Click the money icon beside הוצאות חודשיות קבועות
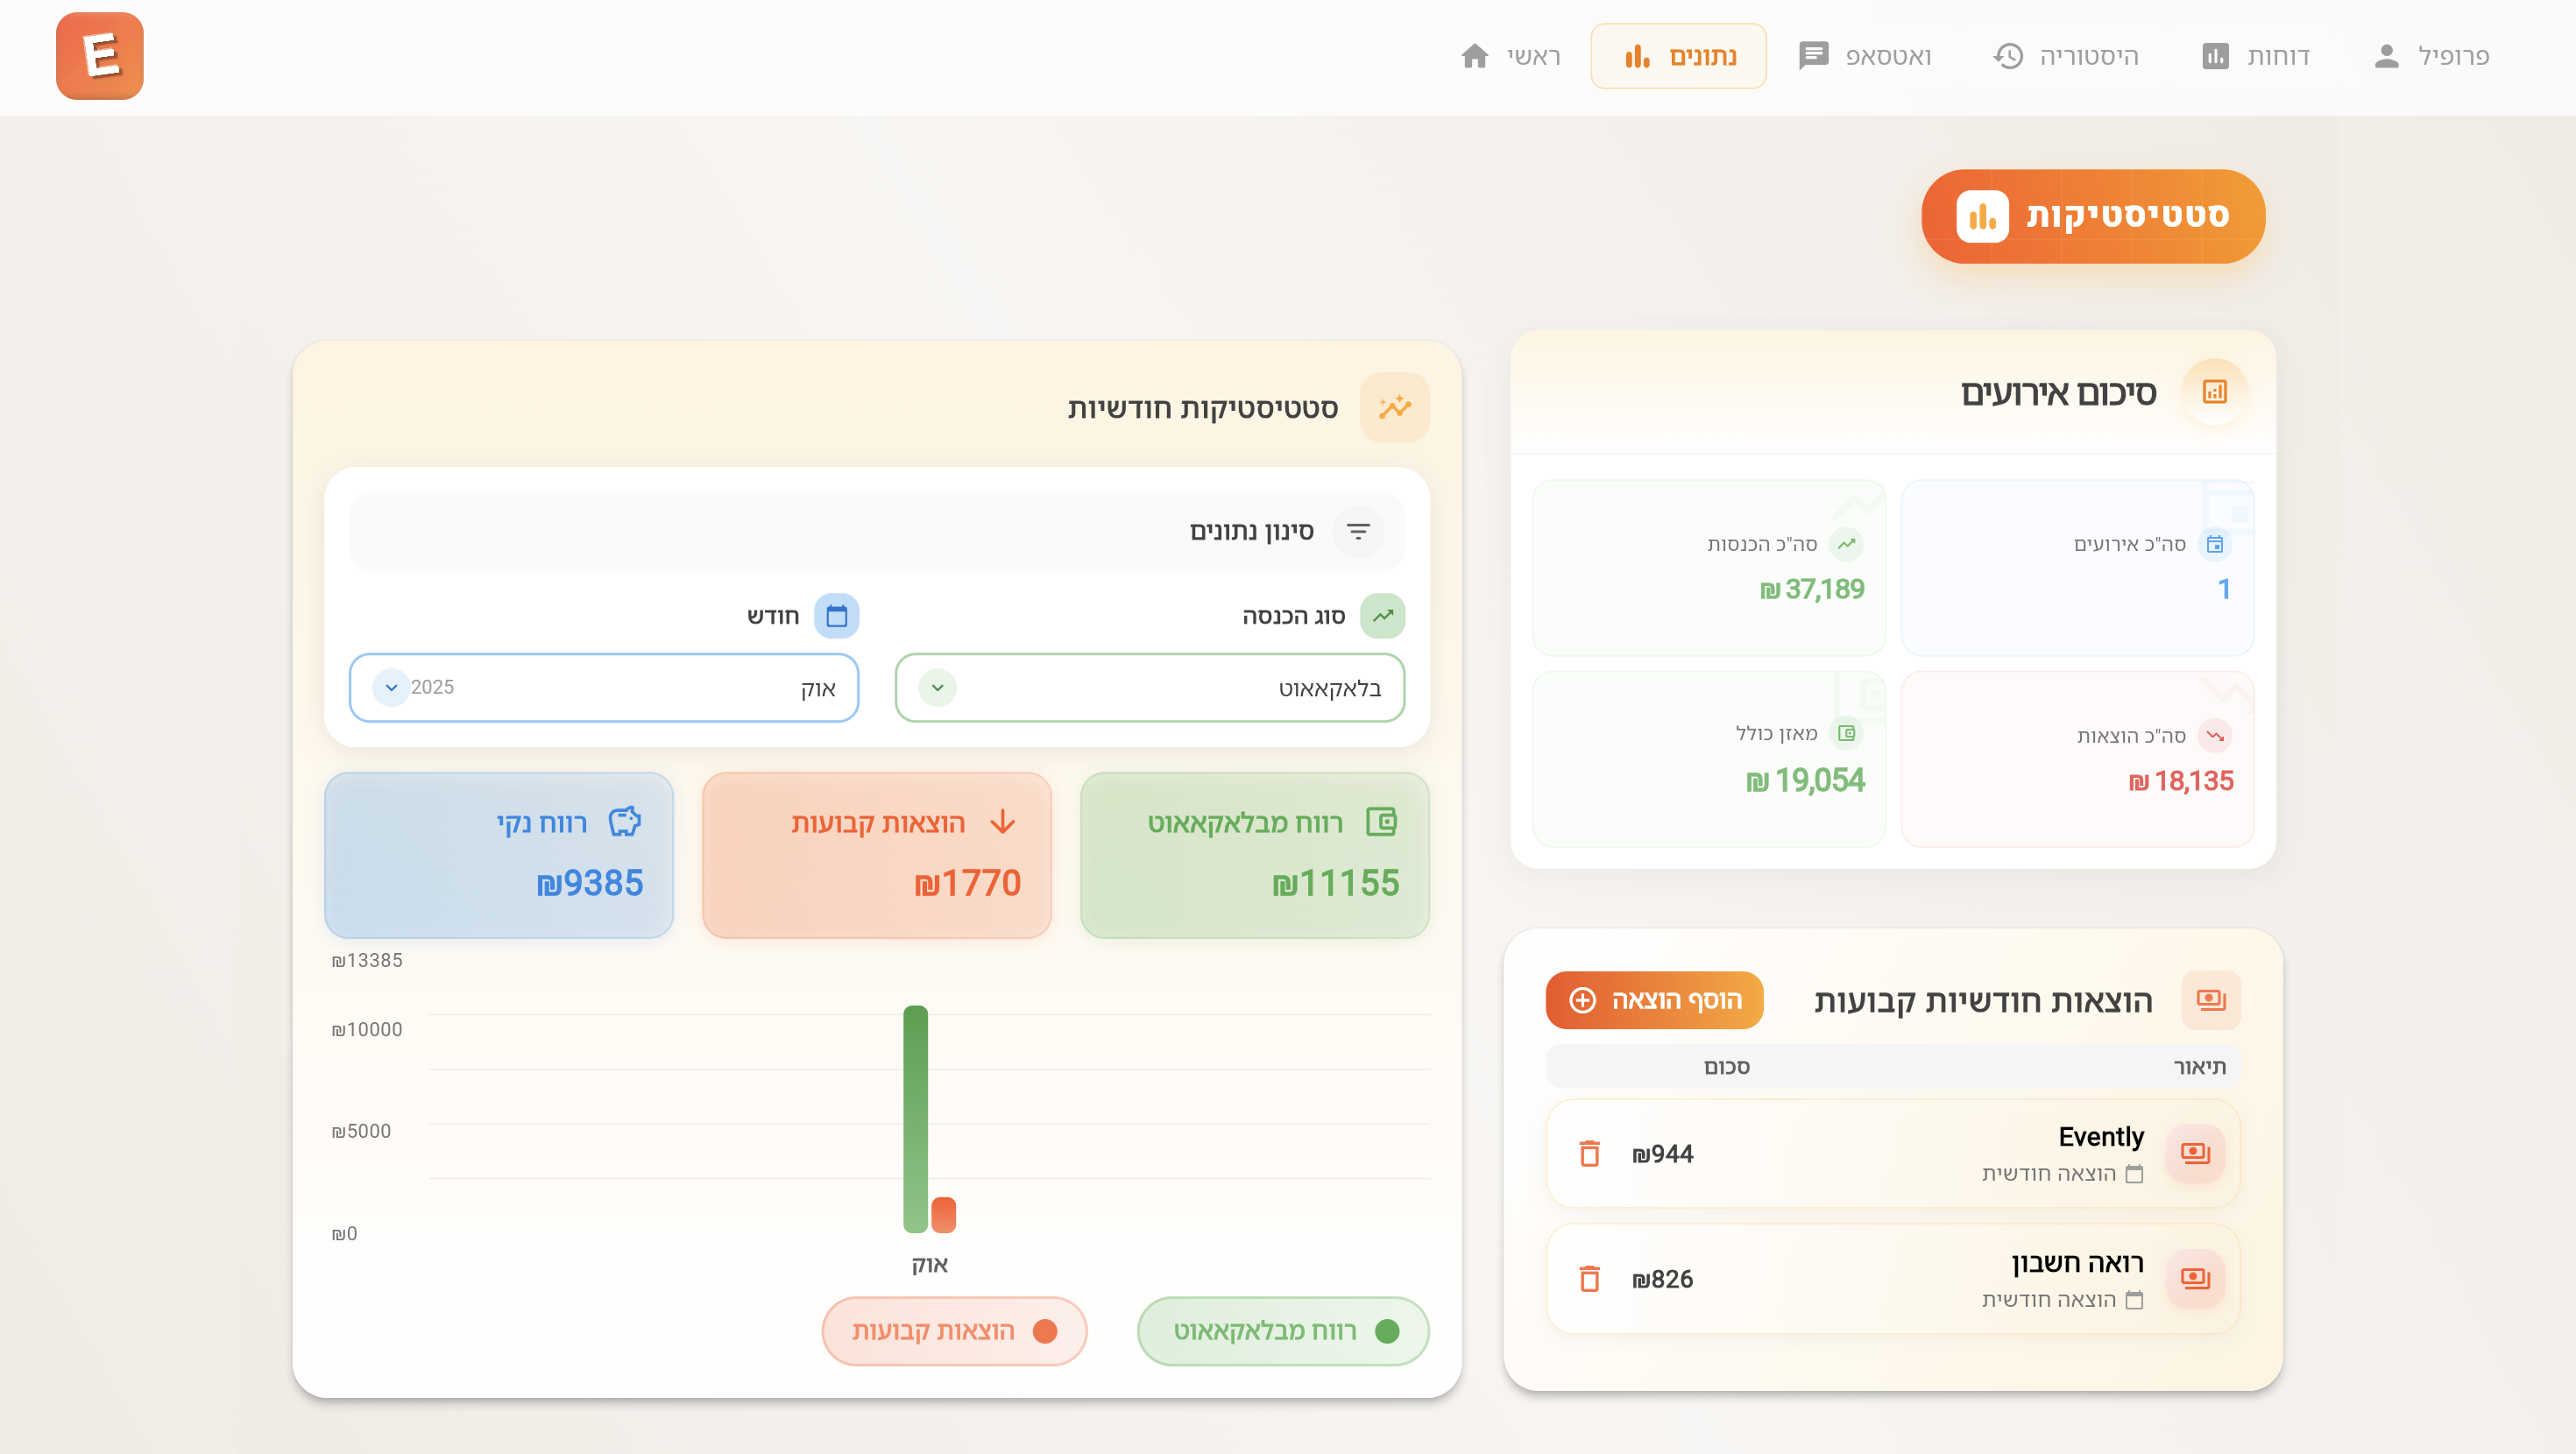2576x1454 pixels. (2210, 999)
